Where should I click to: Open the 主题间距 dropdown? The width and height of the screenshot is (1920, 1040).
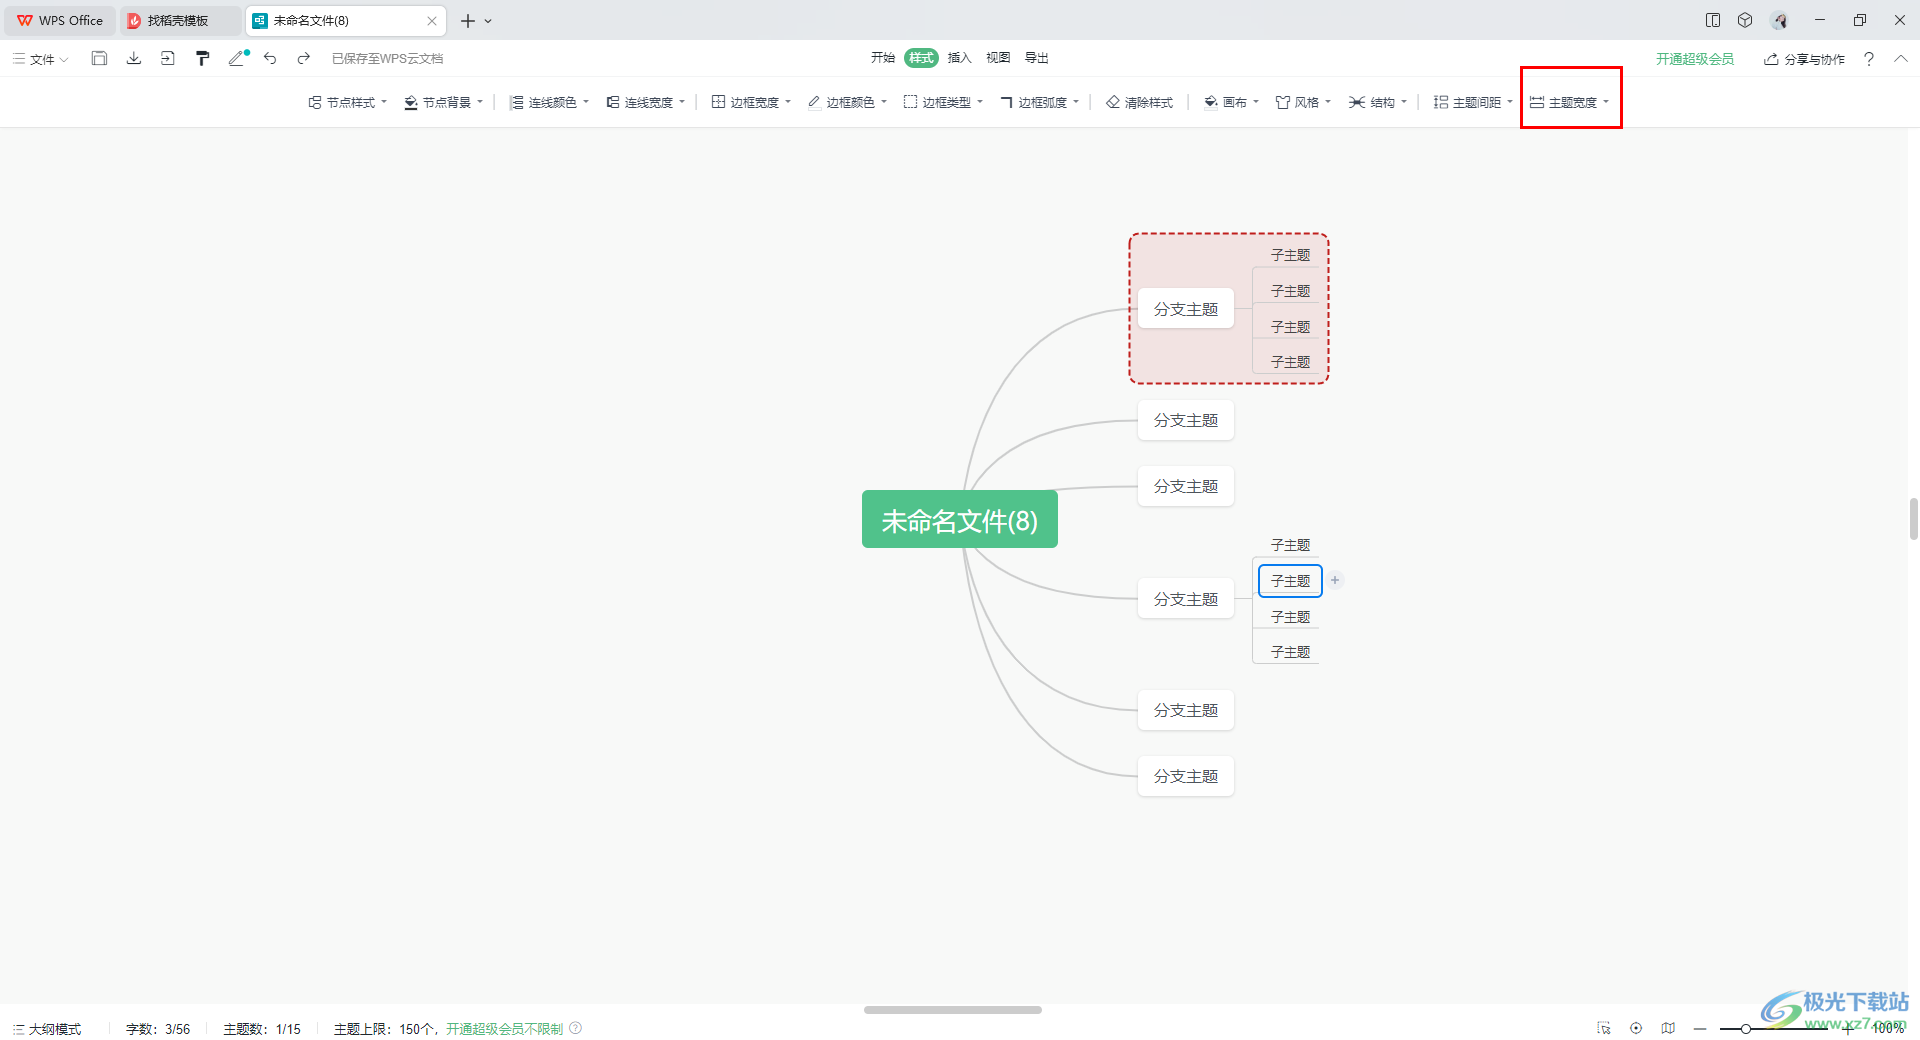click(x=1473, y=102)
